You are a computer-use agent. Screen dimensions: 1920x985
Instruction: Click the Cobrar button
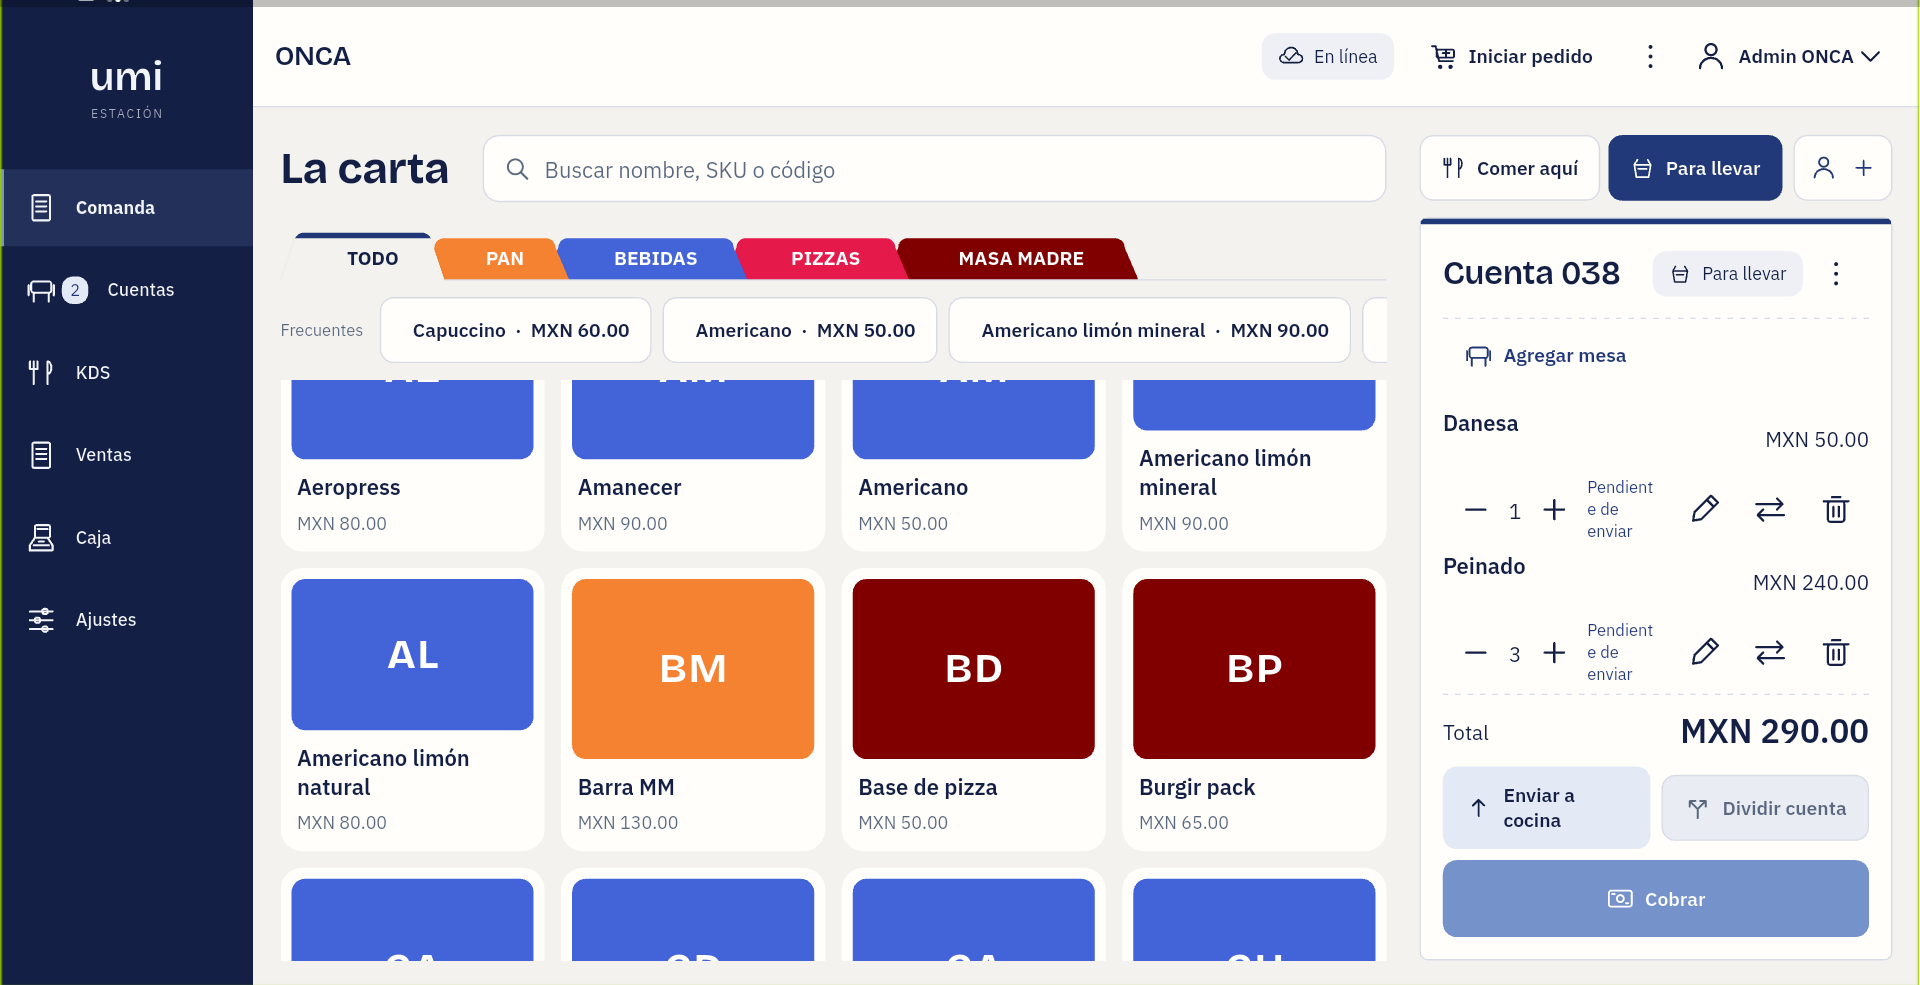(x=1656, y=899)
